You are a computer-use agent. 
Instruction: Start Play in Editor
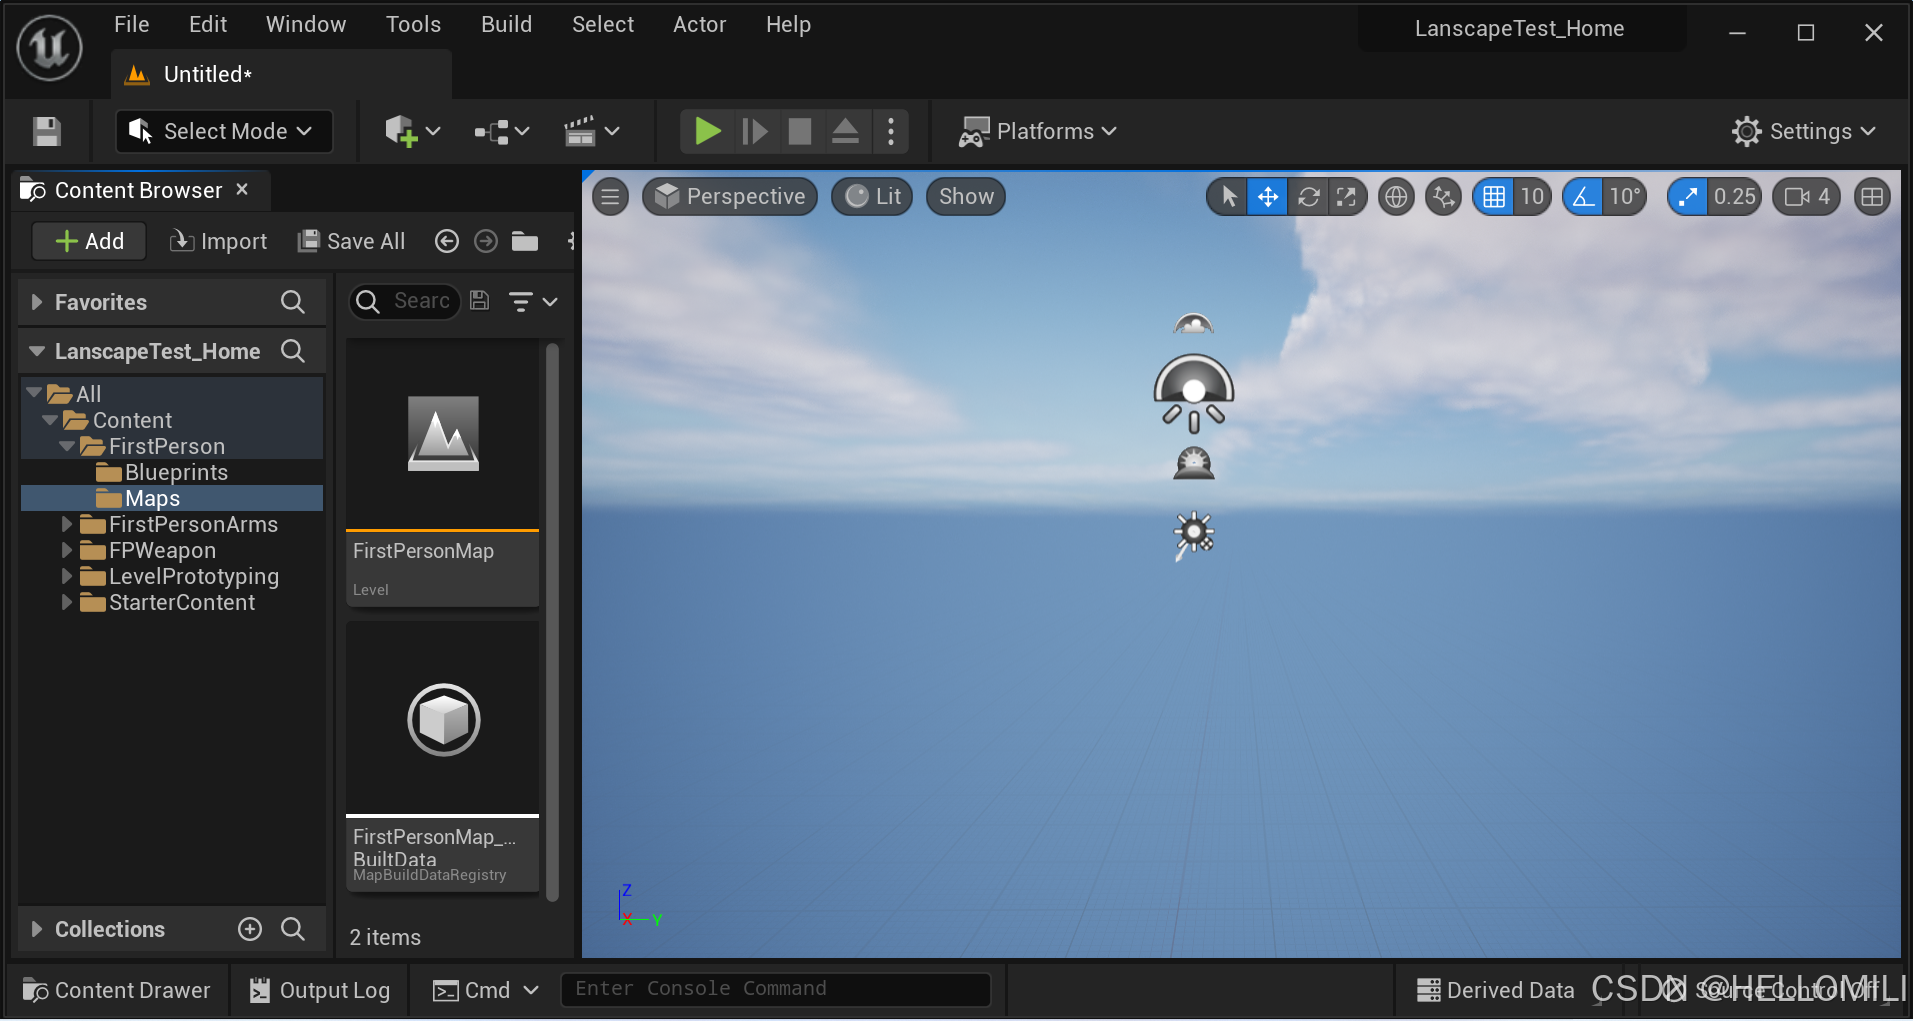point(707,131)
